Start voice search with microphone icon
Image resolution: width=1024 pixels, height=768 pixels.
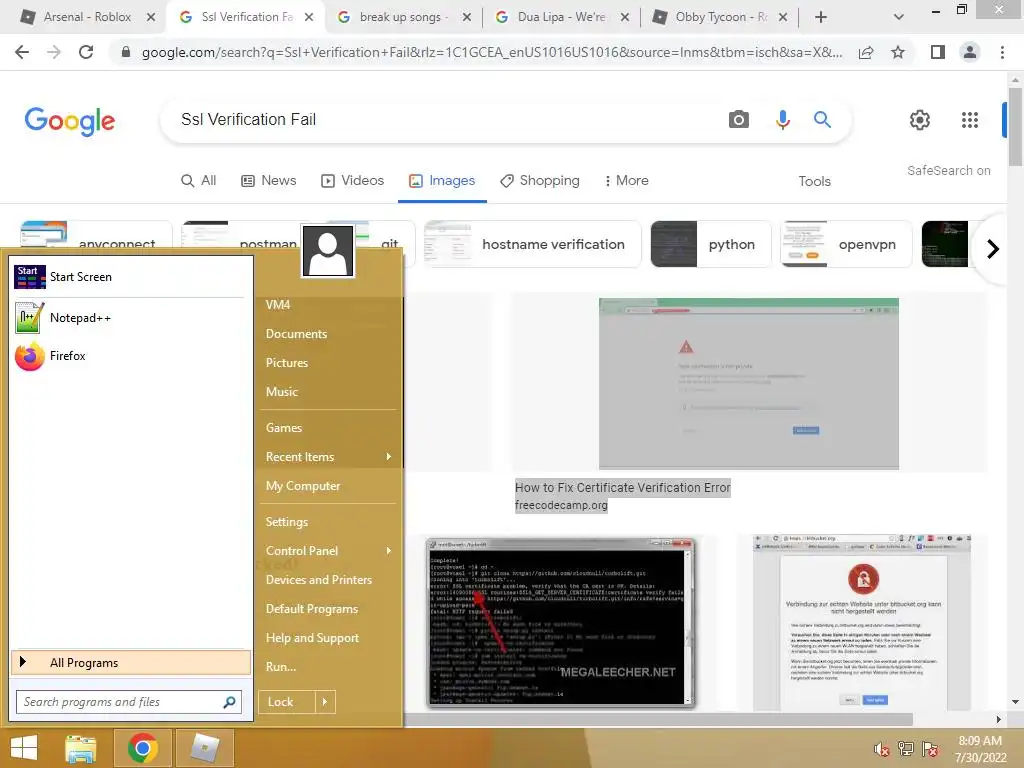782,120
